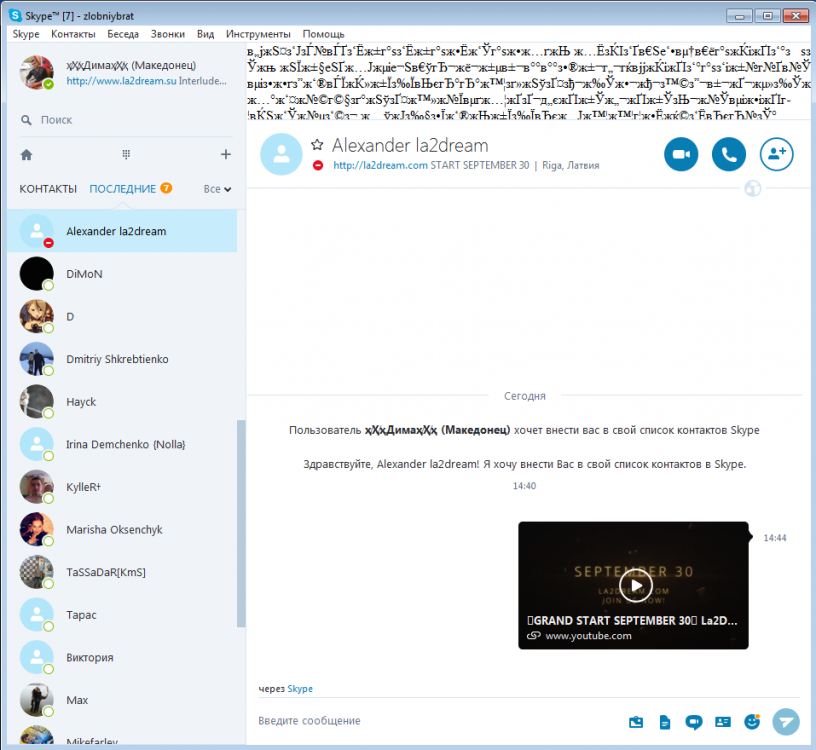816x750 pixels.
Task: Open the dial pad
Action: [126, 154]
